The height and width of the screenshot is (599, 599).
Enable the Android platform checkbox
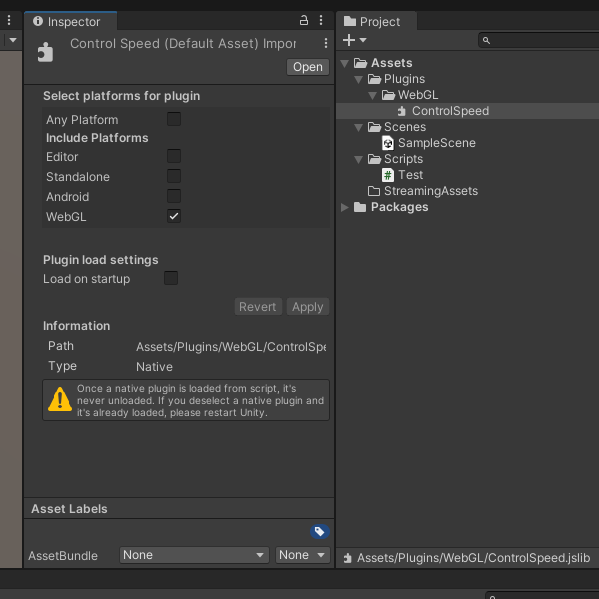tap(174, 196)
